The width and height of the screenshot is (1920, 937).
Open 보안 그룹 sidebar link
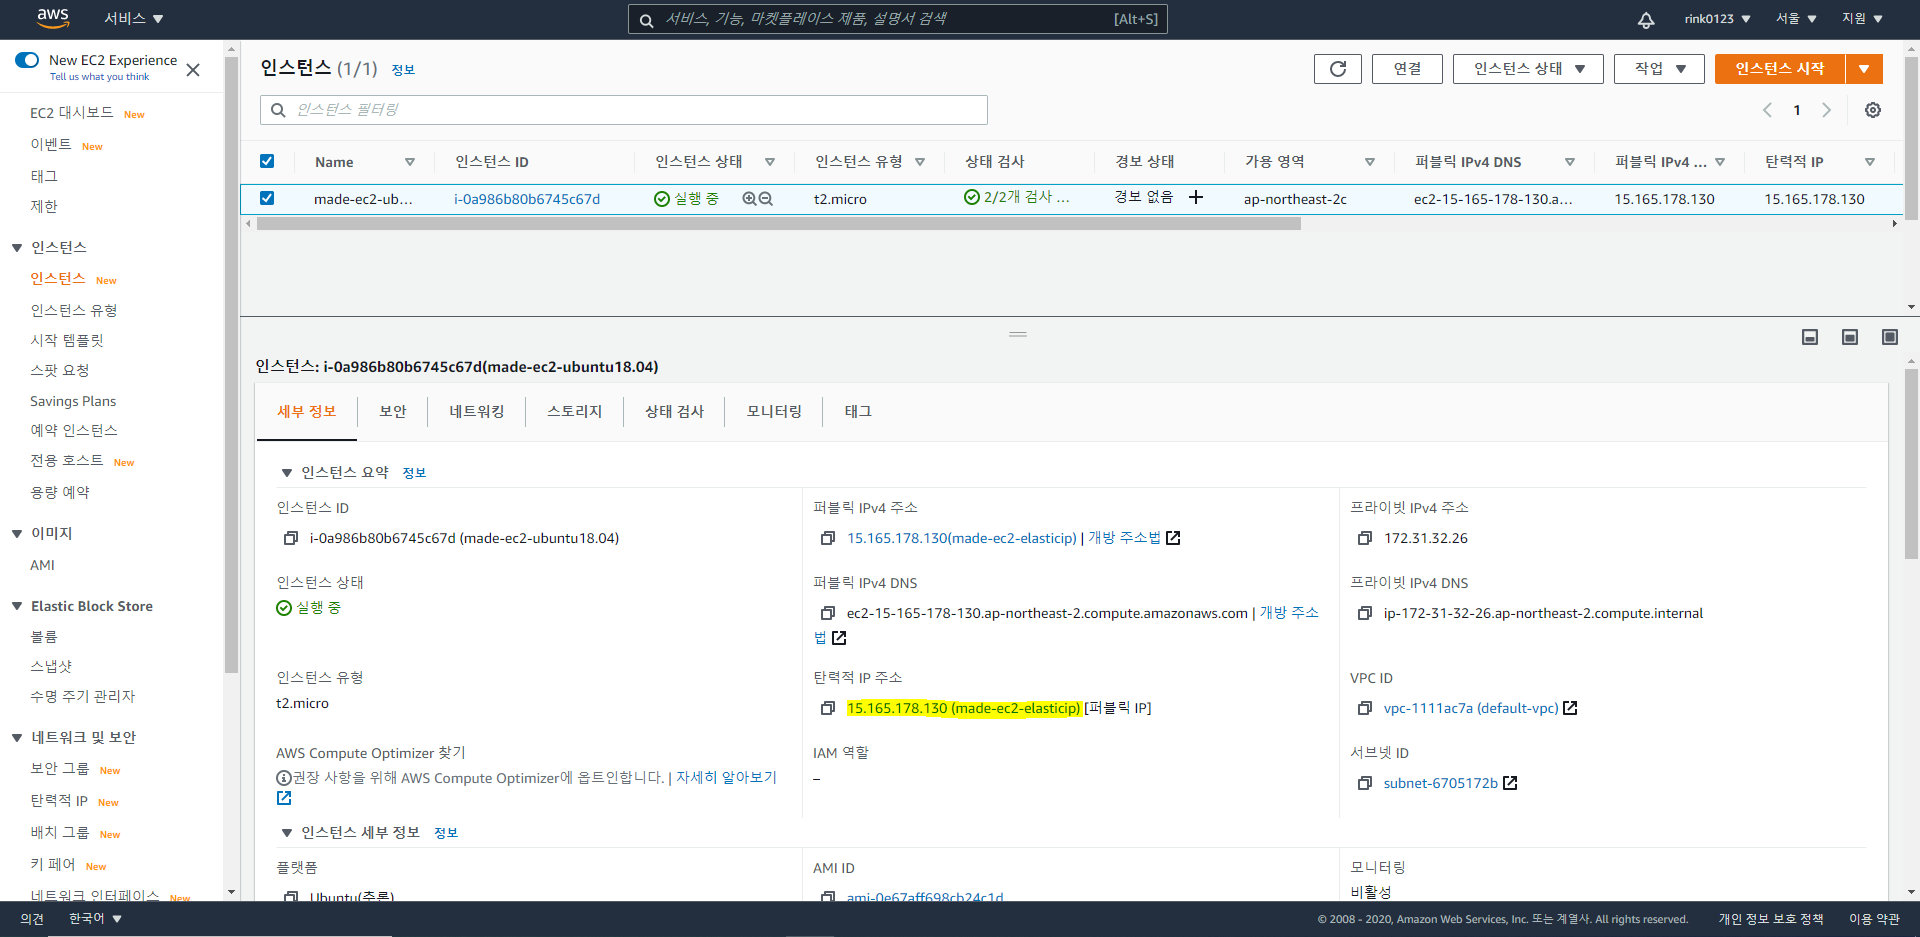pos(60,769)
